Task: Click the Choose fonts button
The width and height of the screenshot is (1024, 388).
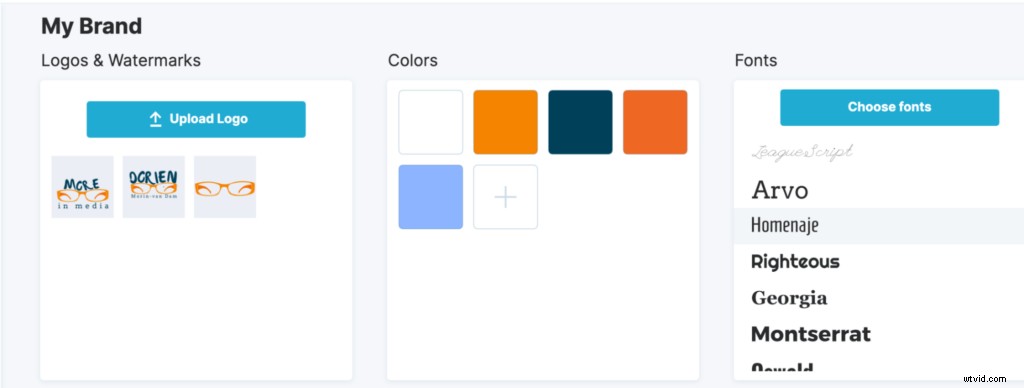Action: click(x=889, y=107)
